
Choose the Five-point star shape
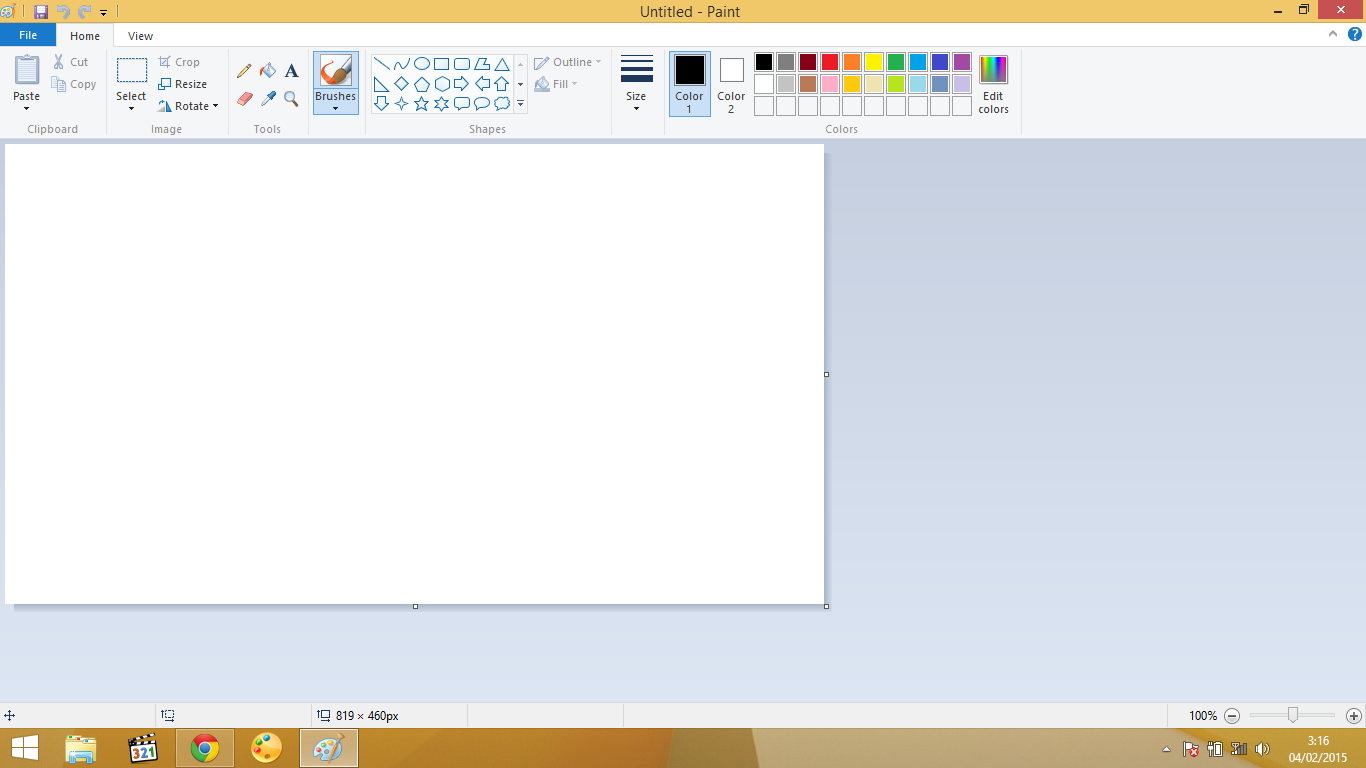pos(421,101)
